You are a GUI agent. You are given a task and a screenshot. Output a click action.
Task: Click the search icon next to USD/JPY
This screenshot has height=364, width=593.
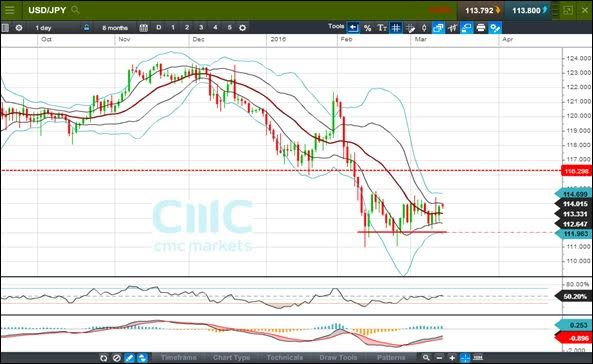[x=75, y=10]
